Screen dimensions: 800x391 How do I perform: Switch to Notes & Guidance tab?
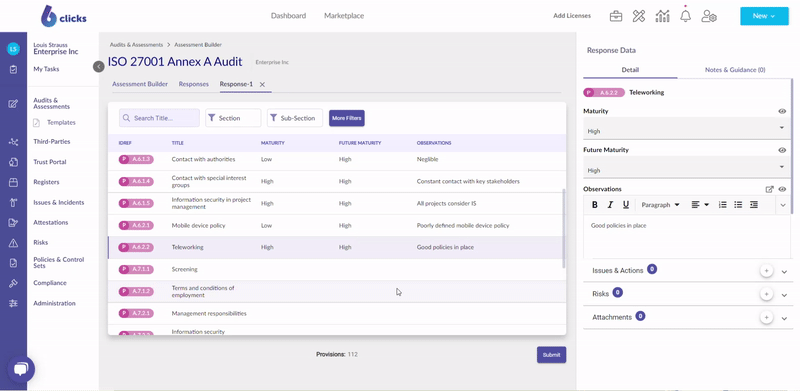[735, 70]
